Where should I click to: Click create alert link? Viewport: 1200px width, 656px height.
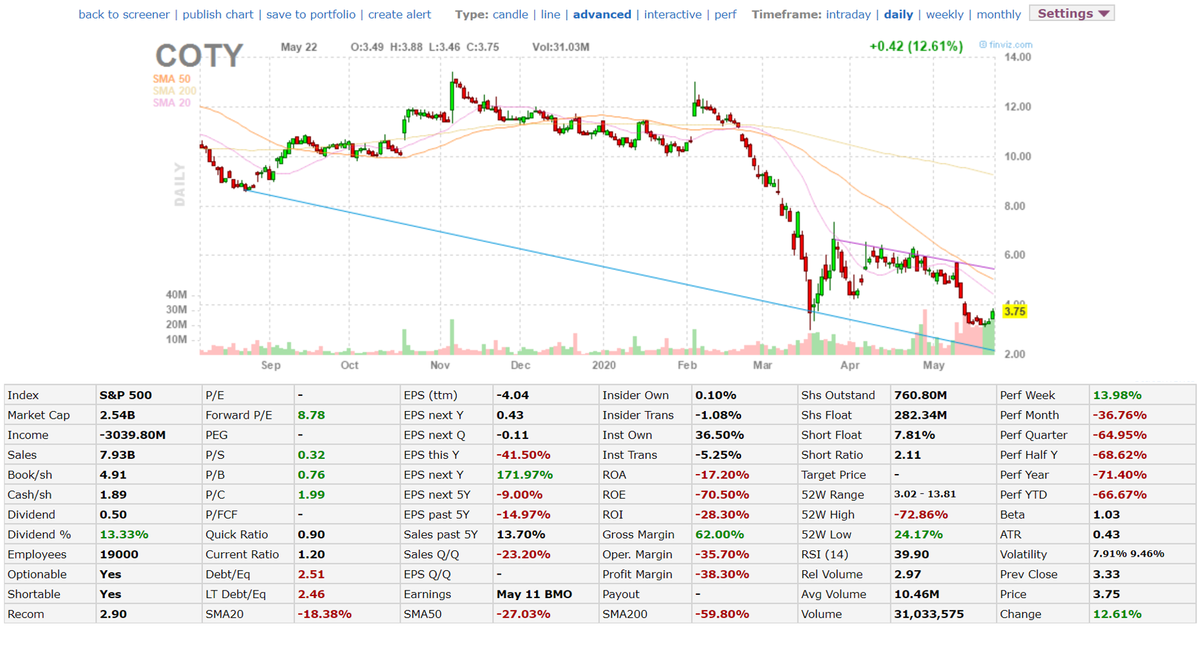pos(400,14)
